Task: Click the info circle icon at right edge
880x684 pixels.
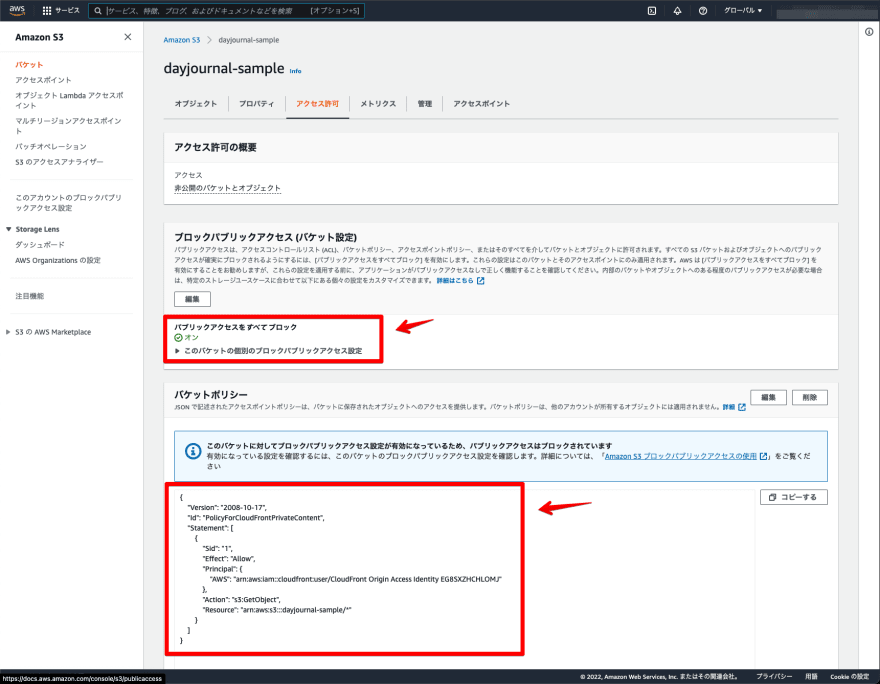Action: (869, 32)
